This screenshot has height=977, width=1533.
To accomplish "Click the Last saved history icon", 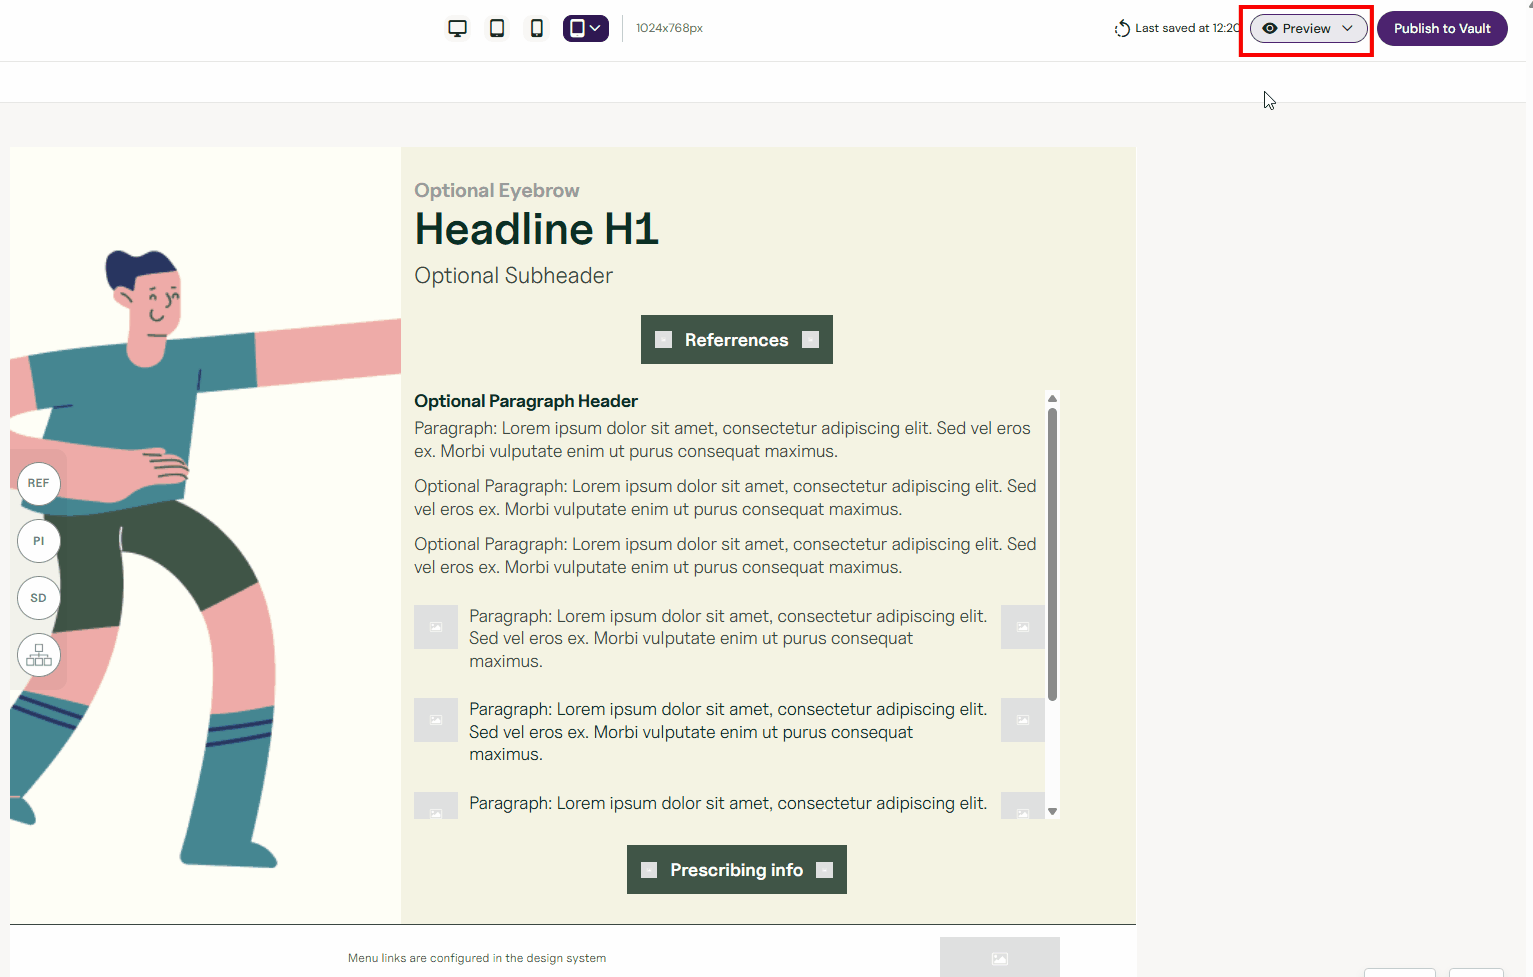I will [1122, 29].
